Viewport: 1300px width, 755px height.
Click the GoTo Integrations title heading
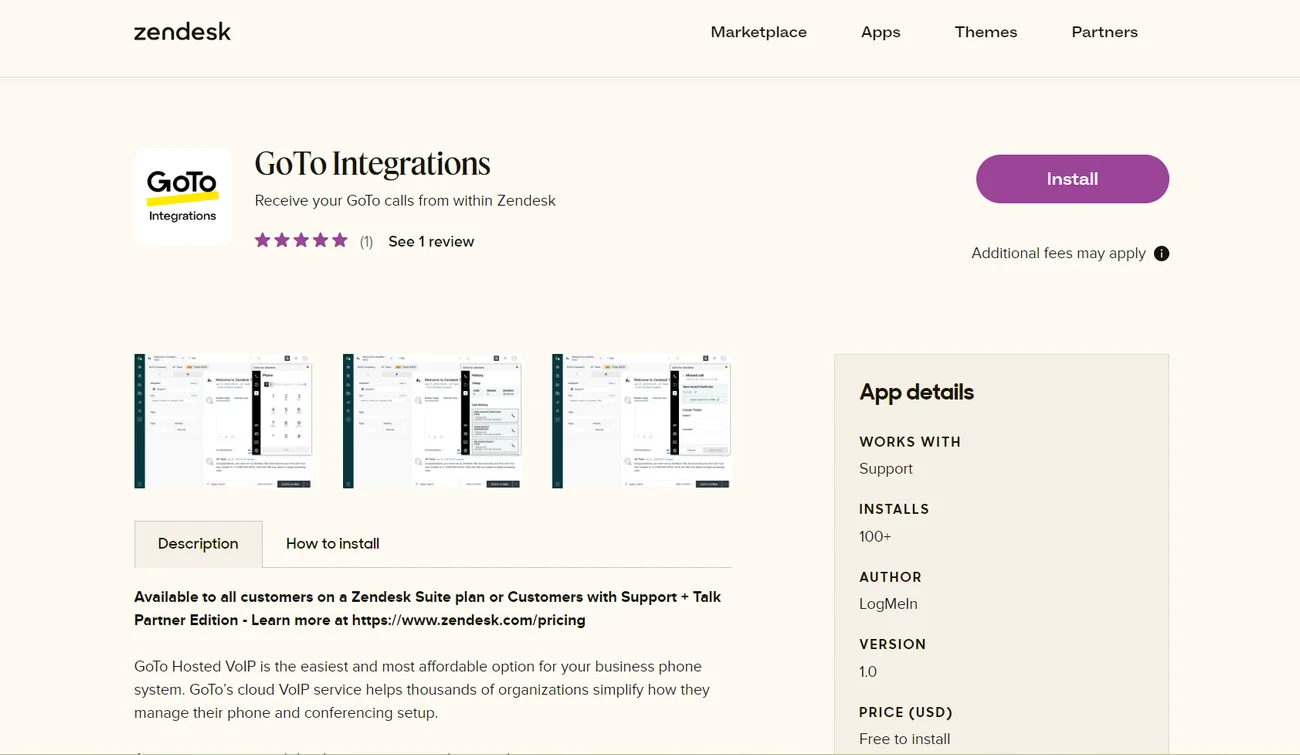(x=372, y=164)
